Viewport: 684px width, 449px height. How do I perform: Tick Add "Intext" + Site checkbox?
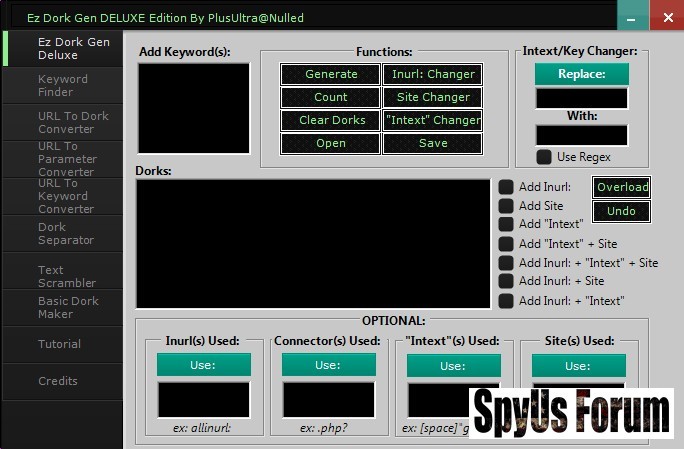(x=507, y=244)
